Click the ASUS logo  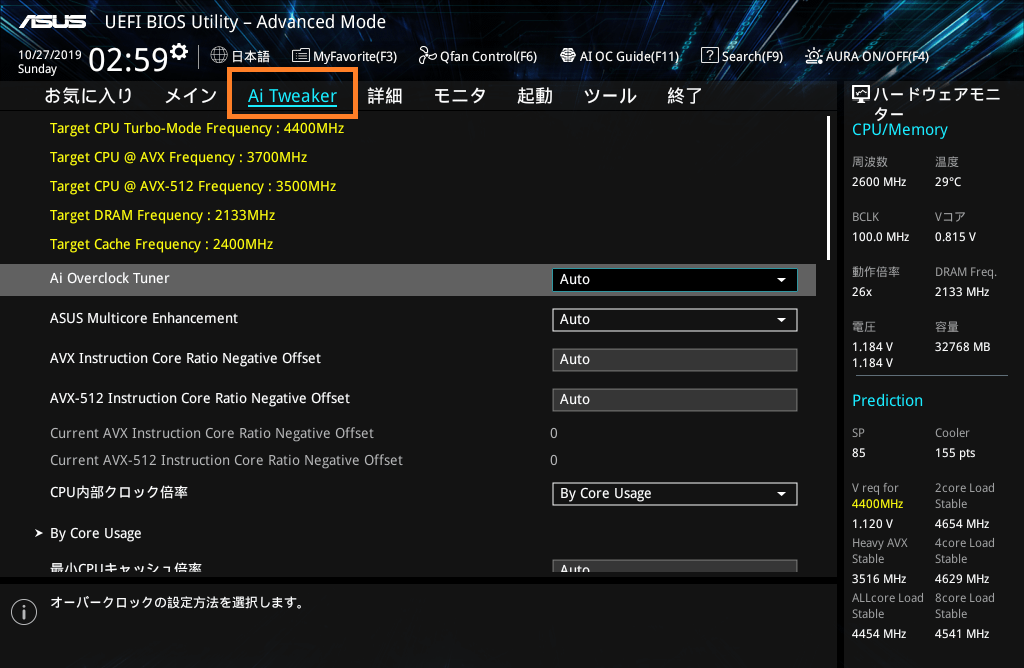[53, 22]
